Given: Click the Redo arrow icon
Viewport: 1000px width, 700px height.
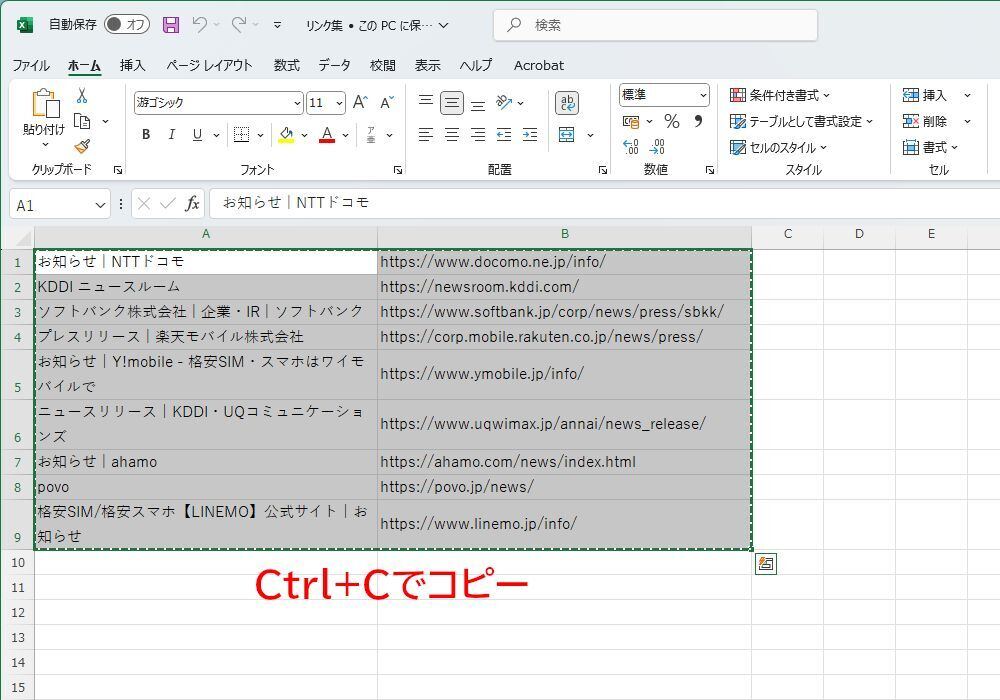Looking at the screenshot, I should tap(239, 25).
